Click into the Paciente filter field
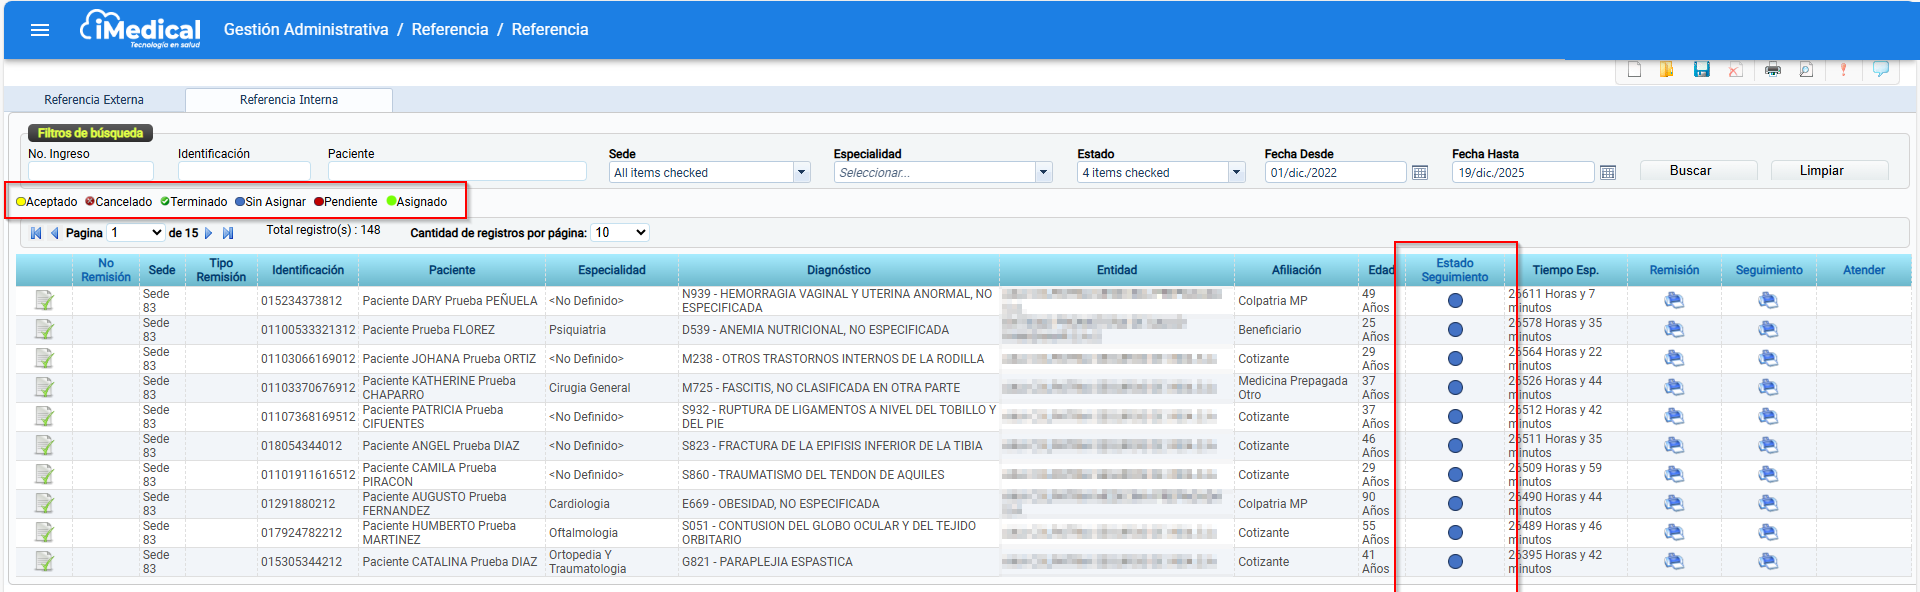The height and width of the screenshot is (592, 1920). coord(457,171)
